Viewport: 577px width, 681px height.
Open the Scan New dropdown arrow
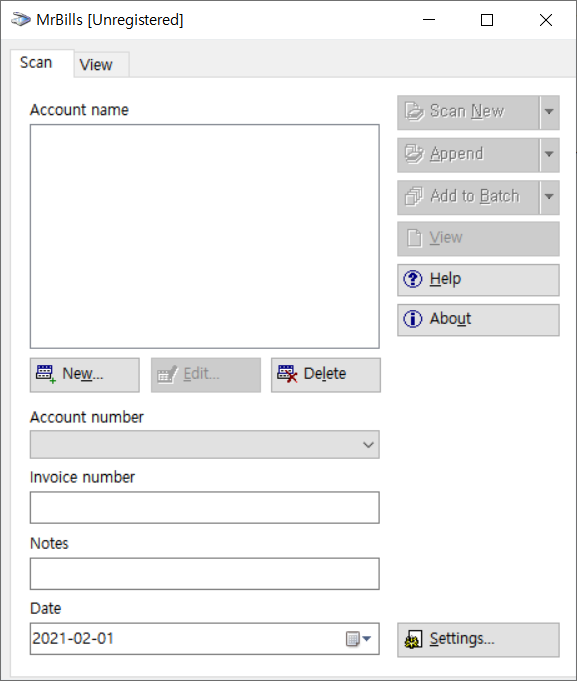tap(549, 112)
